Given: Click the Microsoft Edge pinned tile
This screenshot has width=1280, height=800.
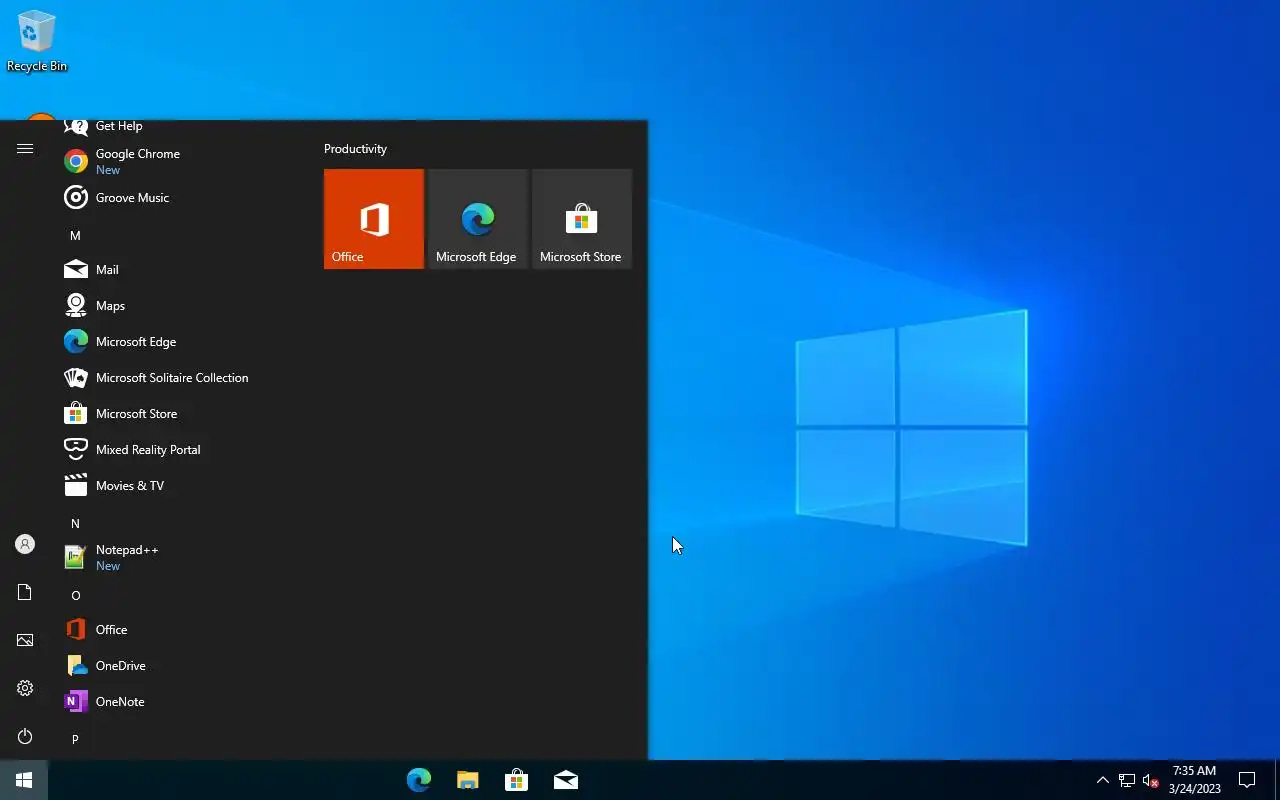Looking at the screenshot, I should [478, 219].
